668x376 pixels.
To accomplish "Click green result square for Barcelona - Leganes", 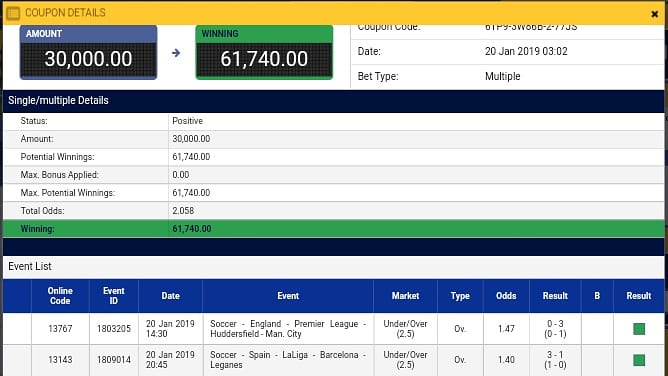I will pyautogui.click(x=639, y=360).
